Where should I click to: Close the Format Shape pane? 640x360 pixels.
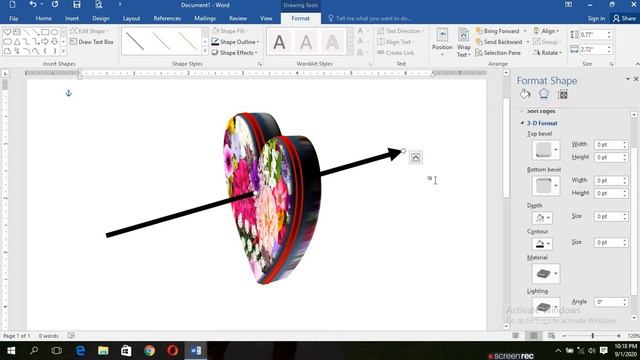click(636, 79)
